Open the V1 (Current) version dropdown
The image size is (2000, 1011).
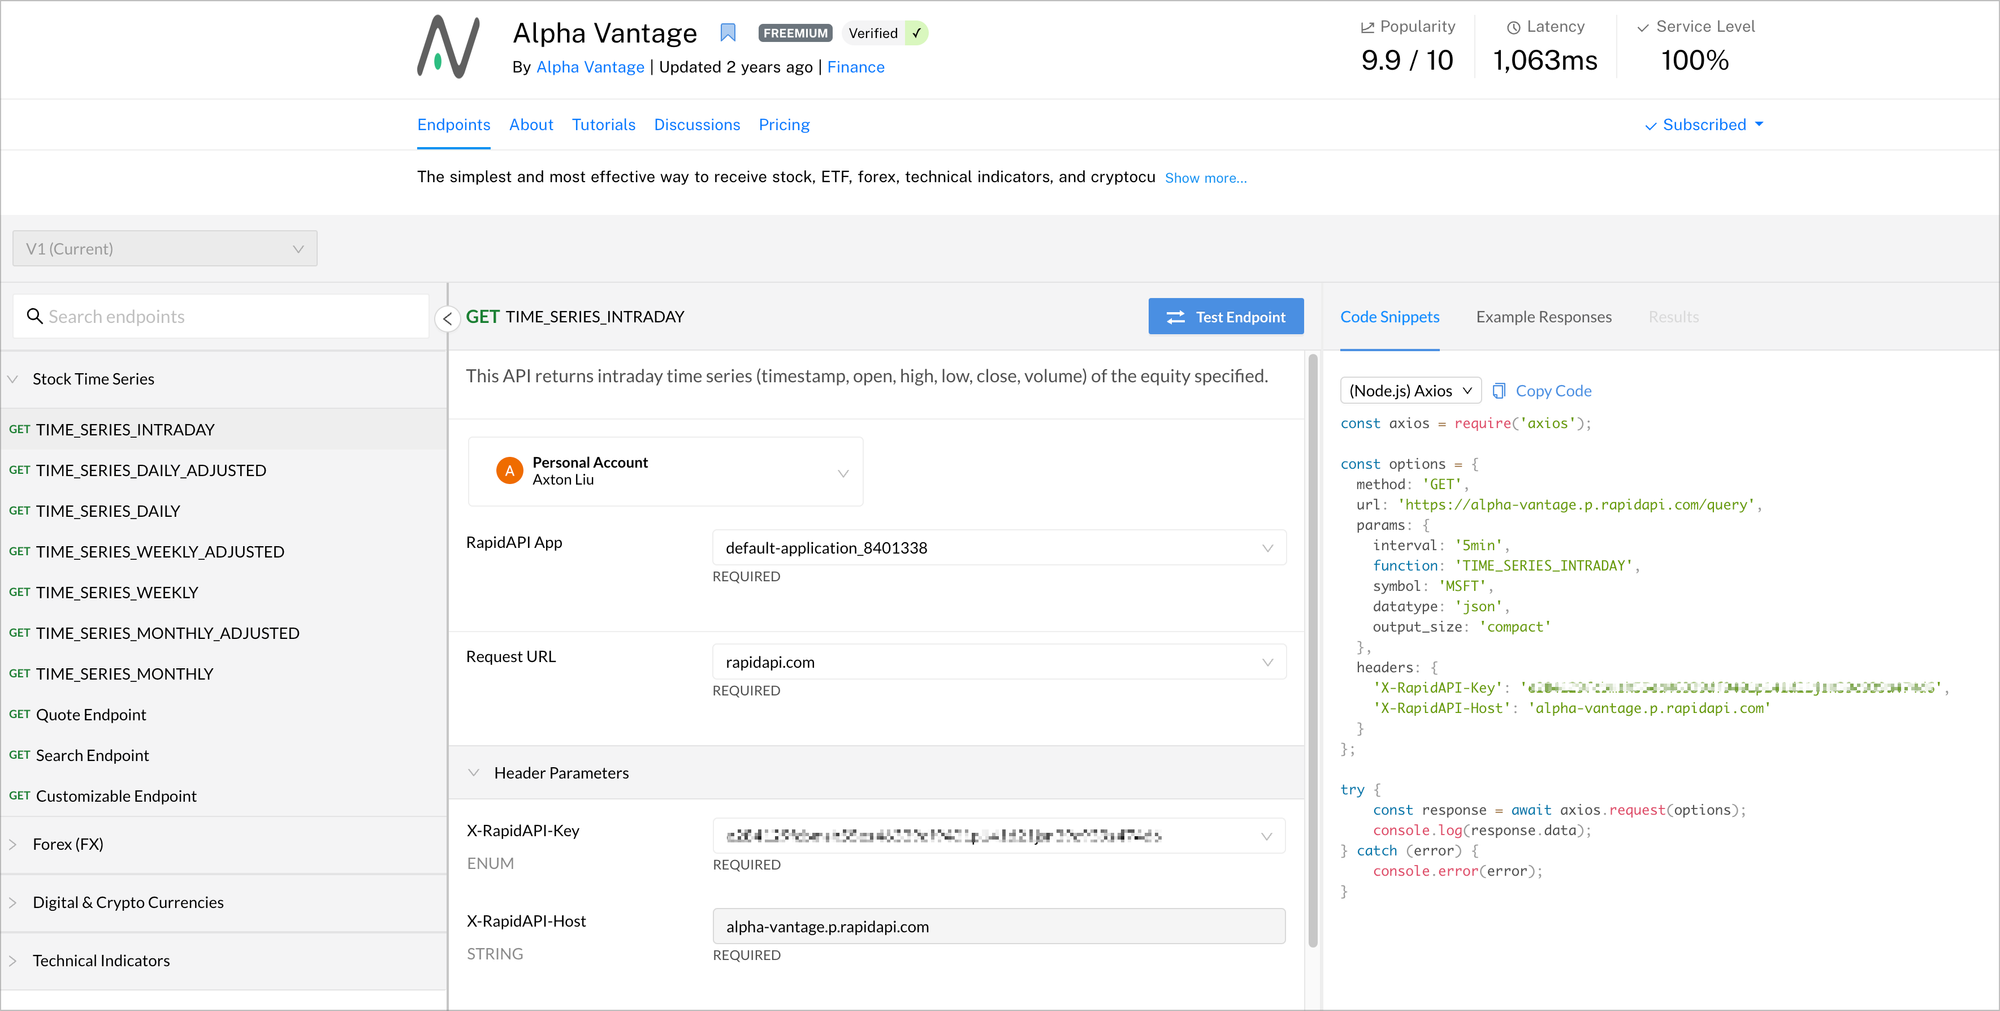(x=165, y=249)
